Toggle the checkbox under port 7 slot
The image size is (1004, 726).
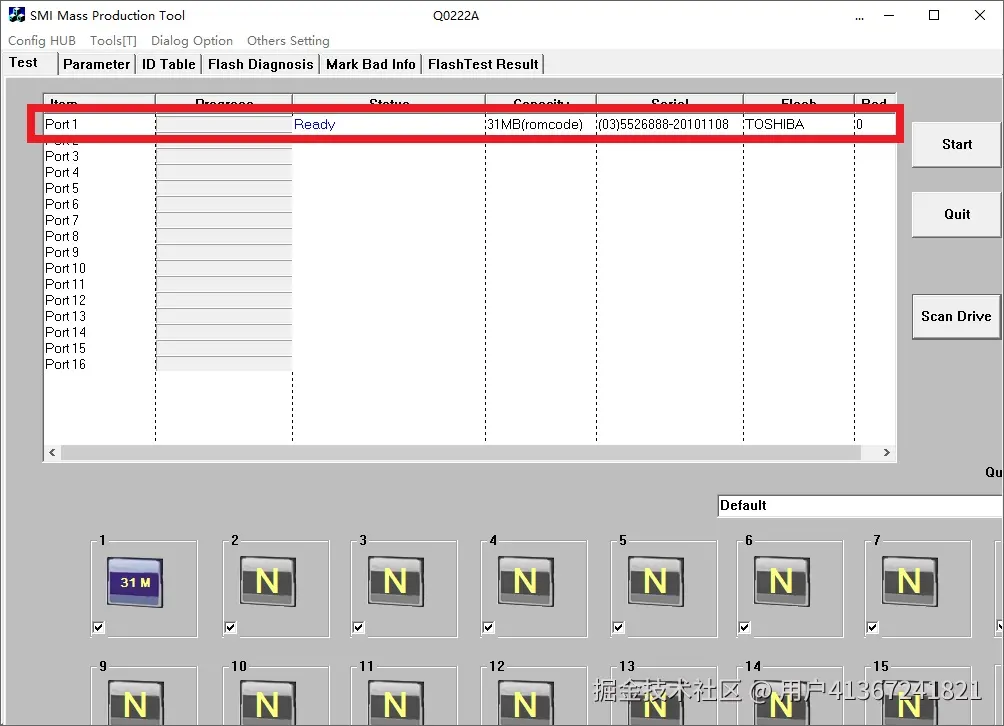pos(872,627)
